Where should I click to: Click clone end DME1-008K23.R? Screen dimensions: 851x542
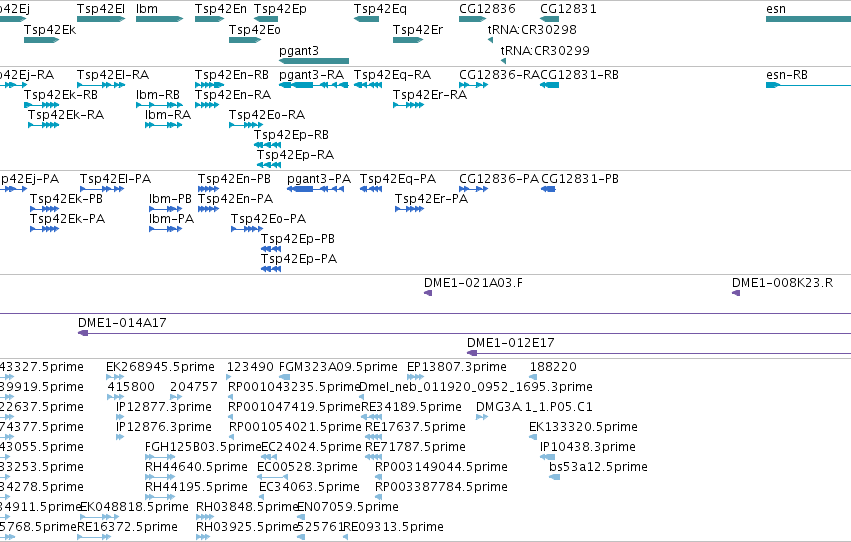point(736,293)
